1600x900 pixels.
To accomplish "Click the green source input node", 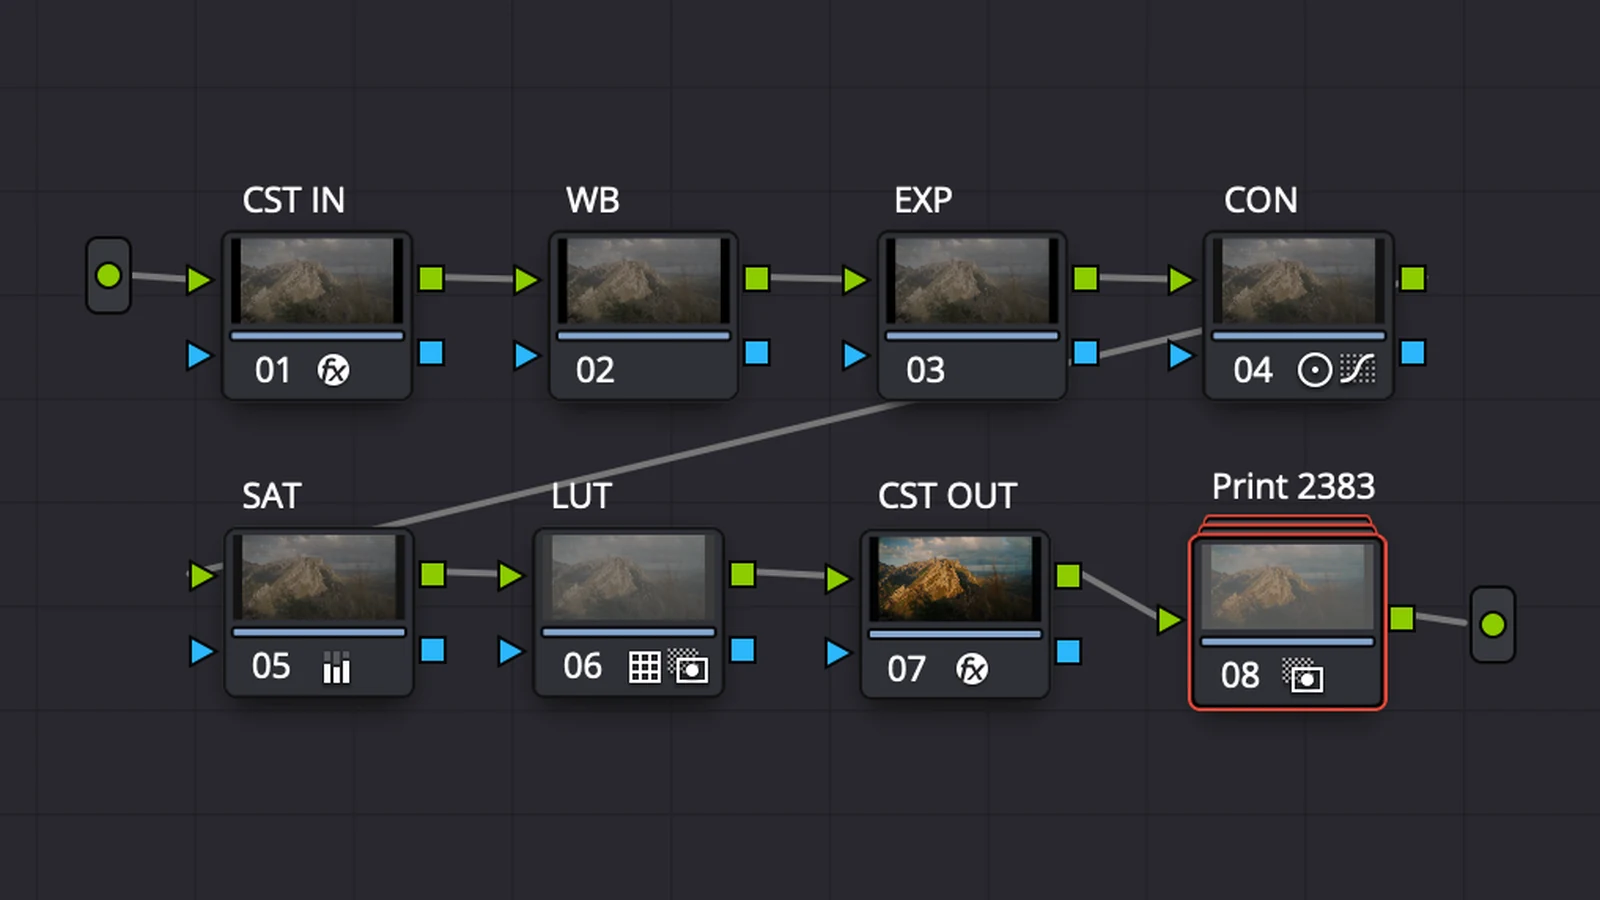I will coord(108,275).
